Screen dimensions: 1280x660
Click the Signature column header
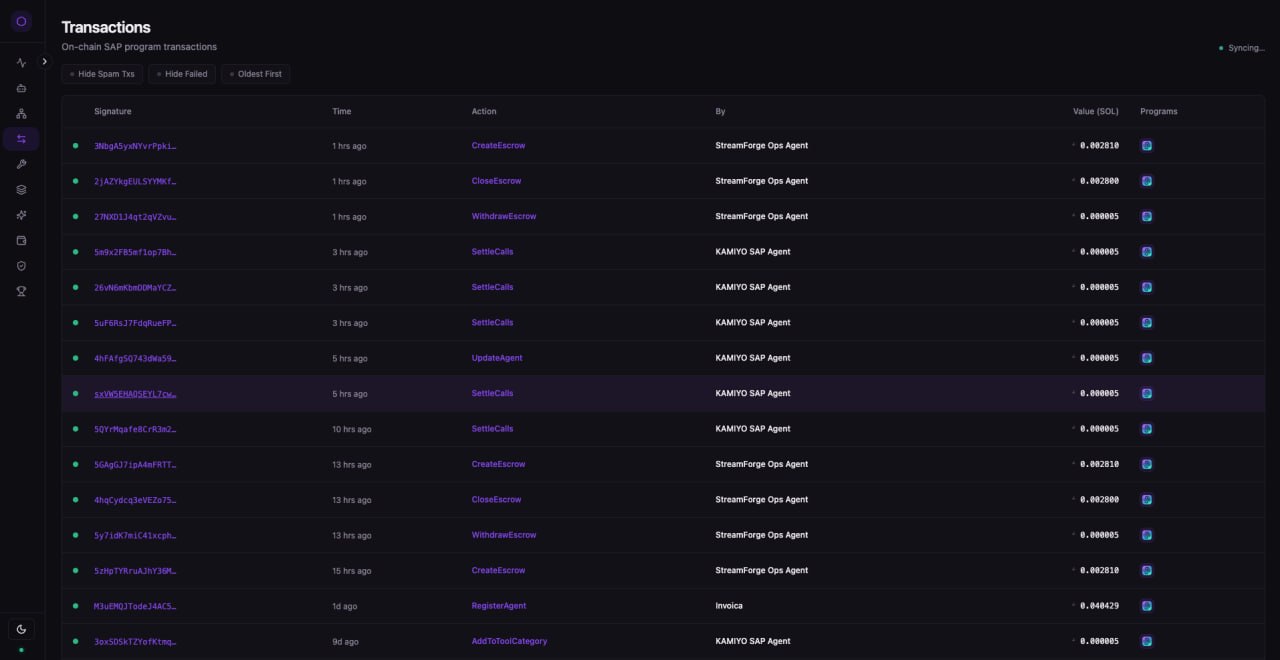click(113, 111)
